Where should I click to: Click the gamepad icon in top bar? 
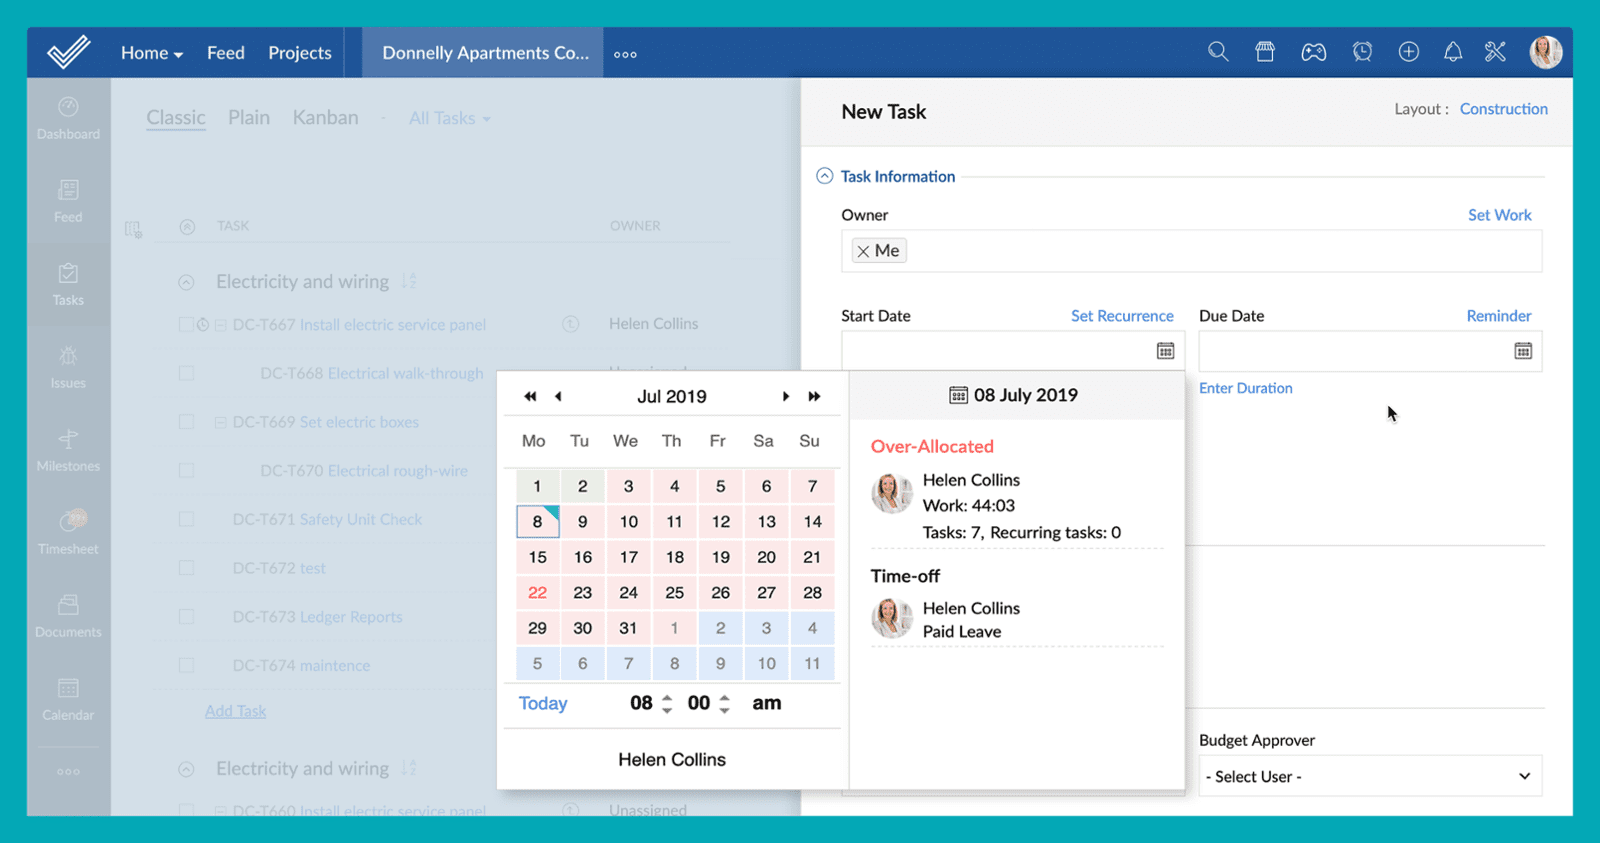(1313, 52)
